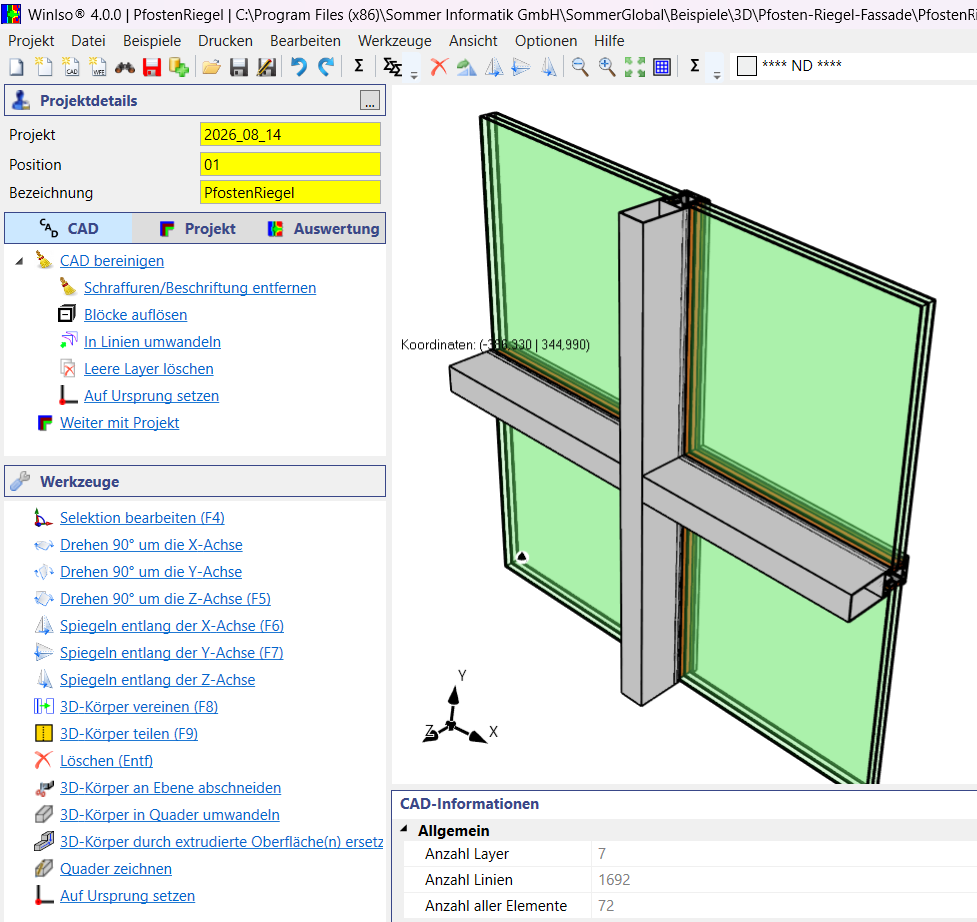The image size is (977, 922).
Task: Zoom out with the magnifier minus icon
Action: point(580,67)
